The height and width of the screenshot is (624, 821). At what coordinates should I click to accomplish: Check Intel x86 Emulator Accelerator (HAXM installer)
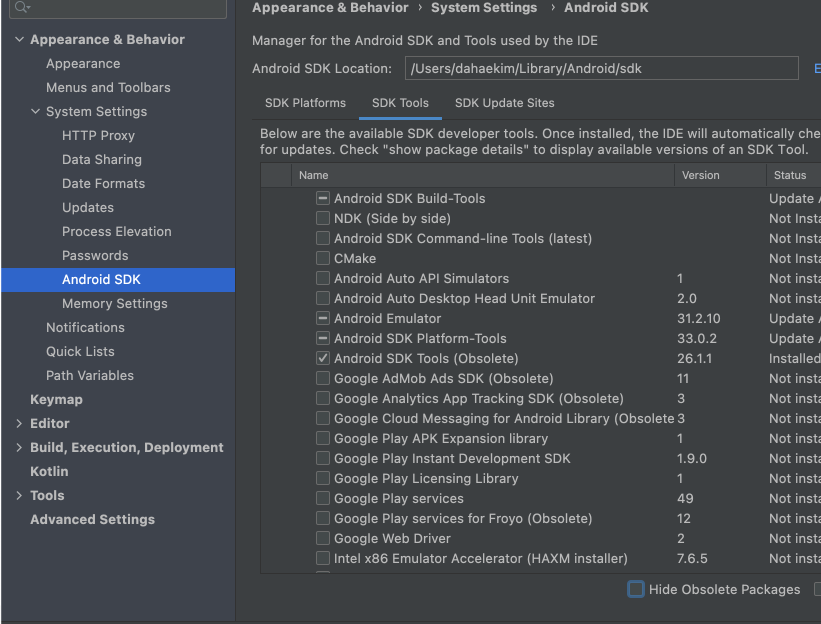coord(323,558)
